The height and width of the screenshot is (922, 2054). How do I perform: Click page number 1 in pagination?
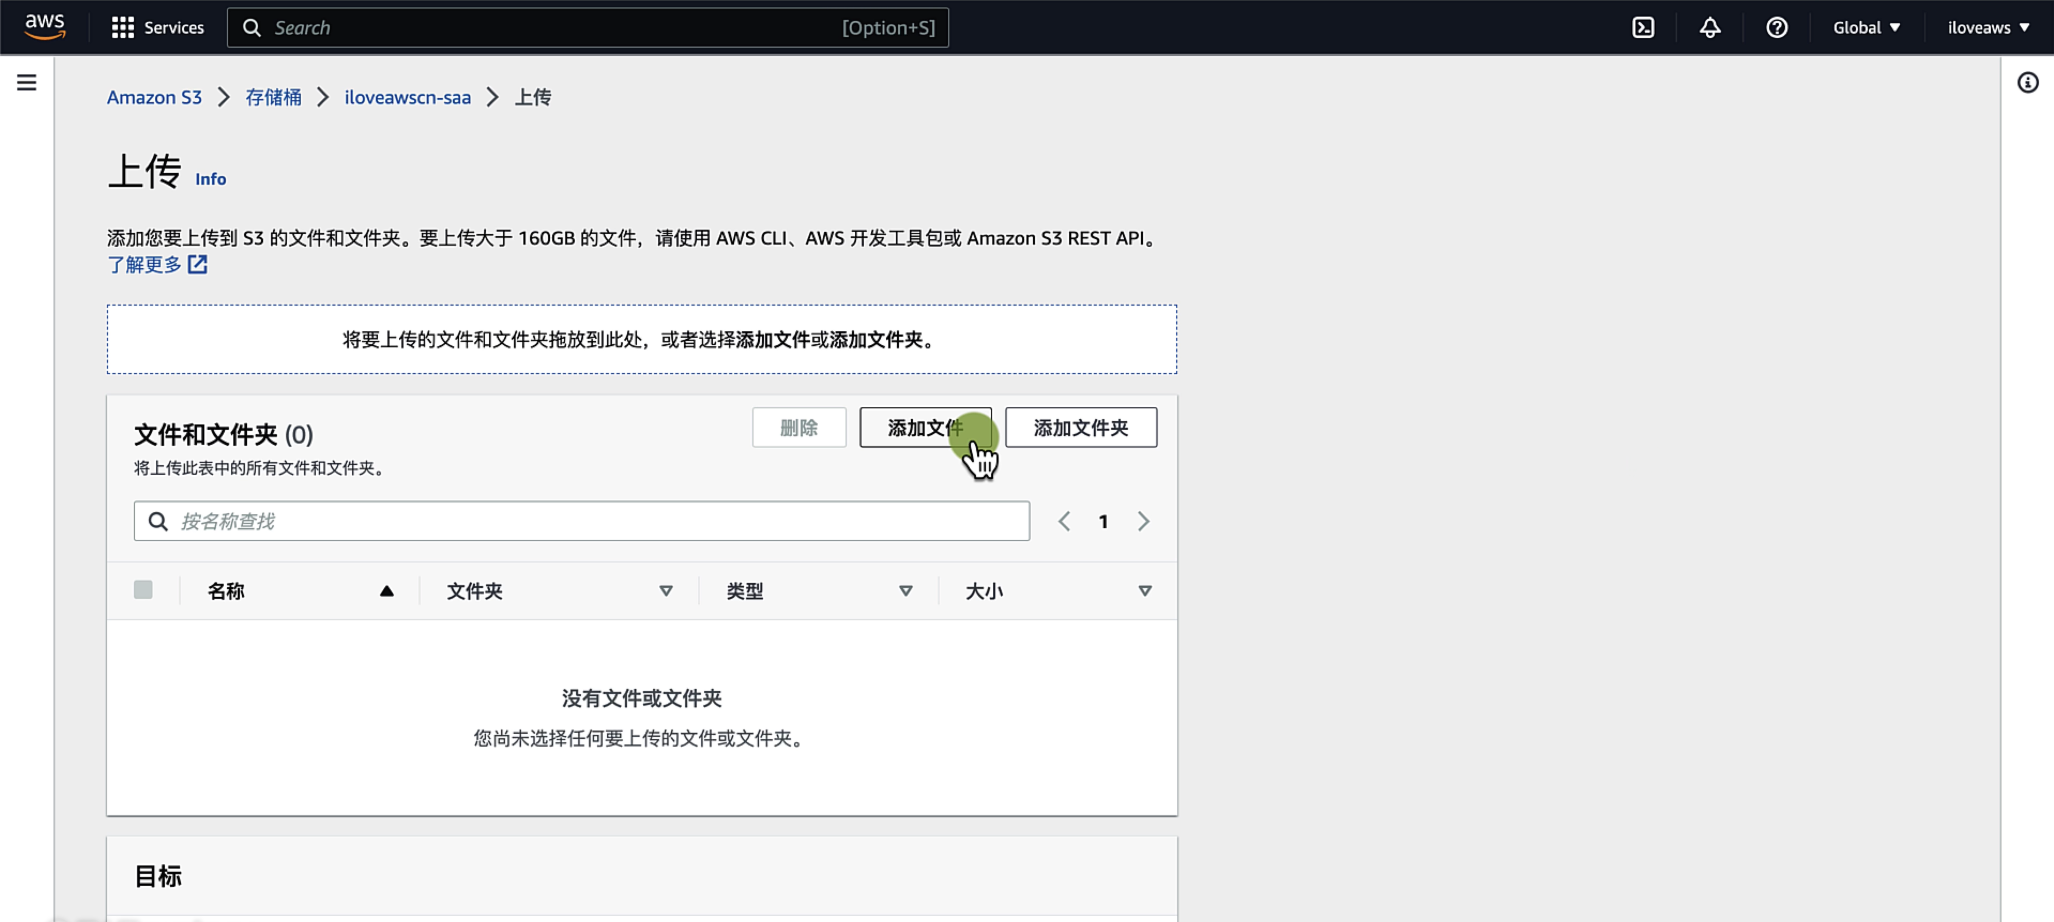(1103, 521)
